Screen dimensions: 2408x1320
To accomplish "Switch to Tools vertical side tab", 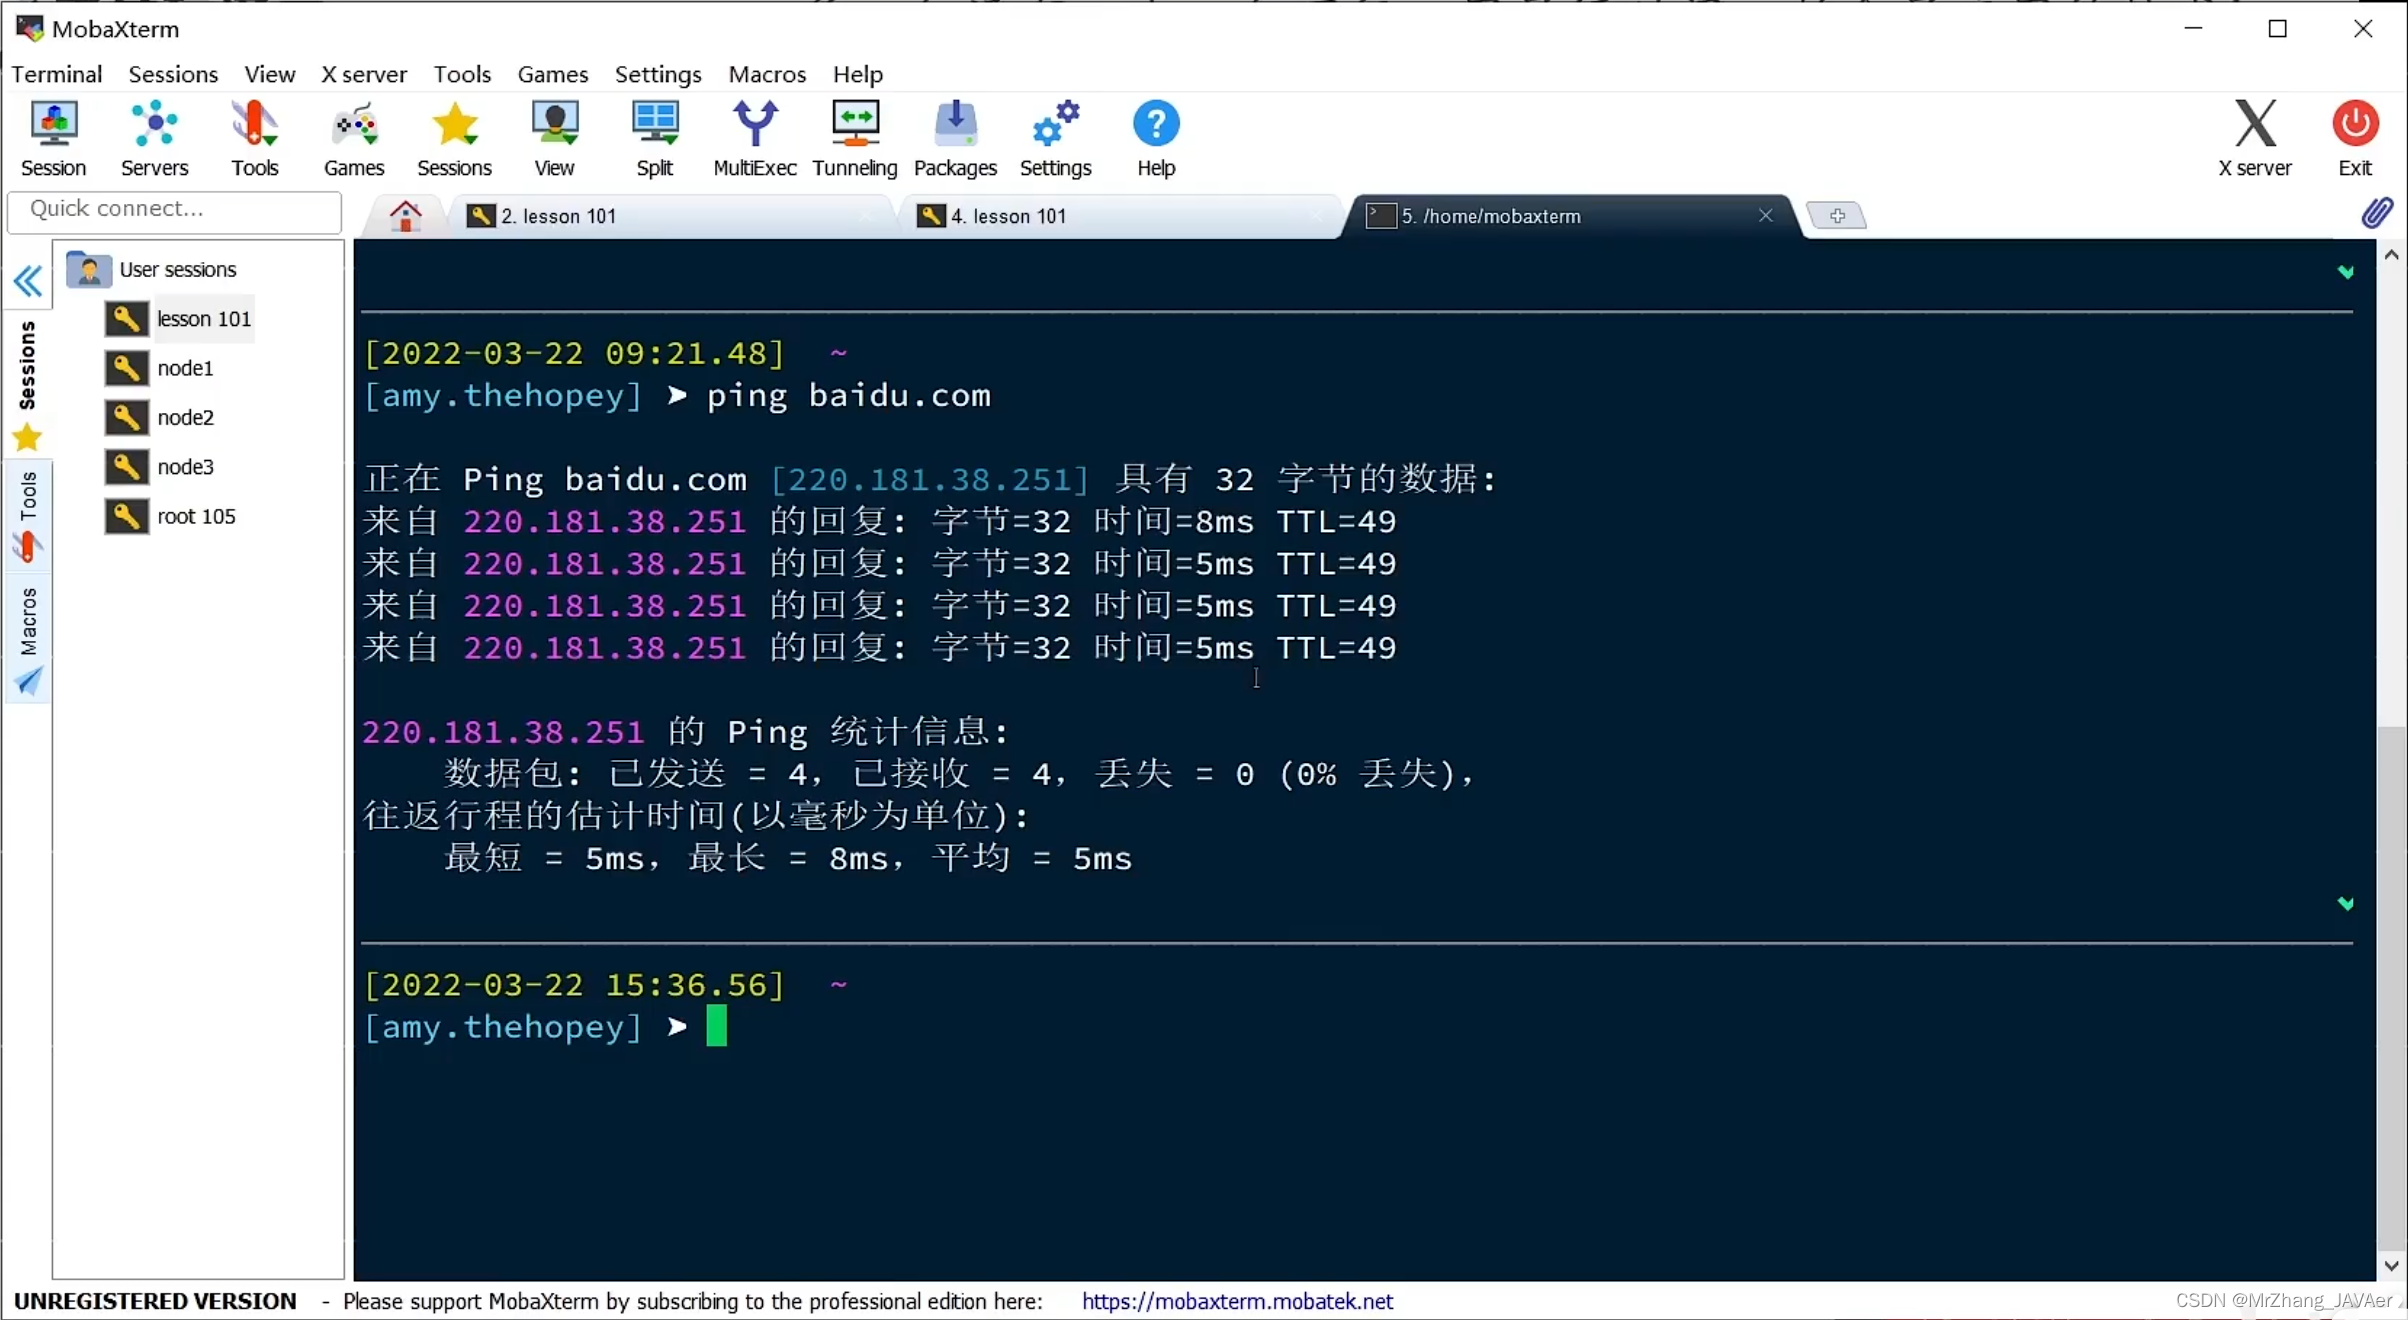I will [x=28, y=515].
